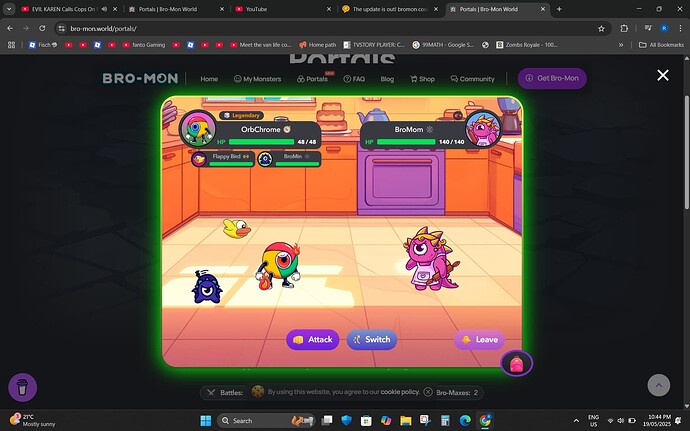Click the Attack button in battle
The image size is (690, 431).
312,339
